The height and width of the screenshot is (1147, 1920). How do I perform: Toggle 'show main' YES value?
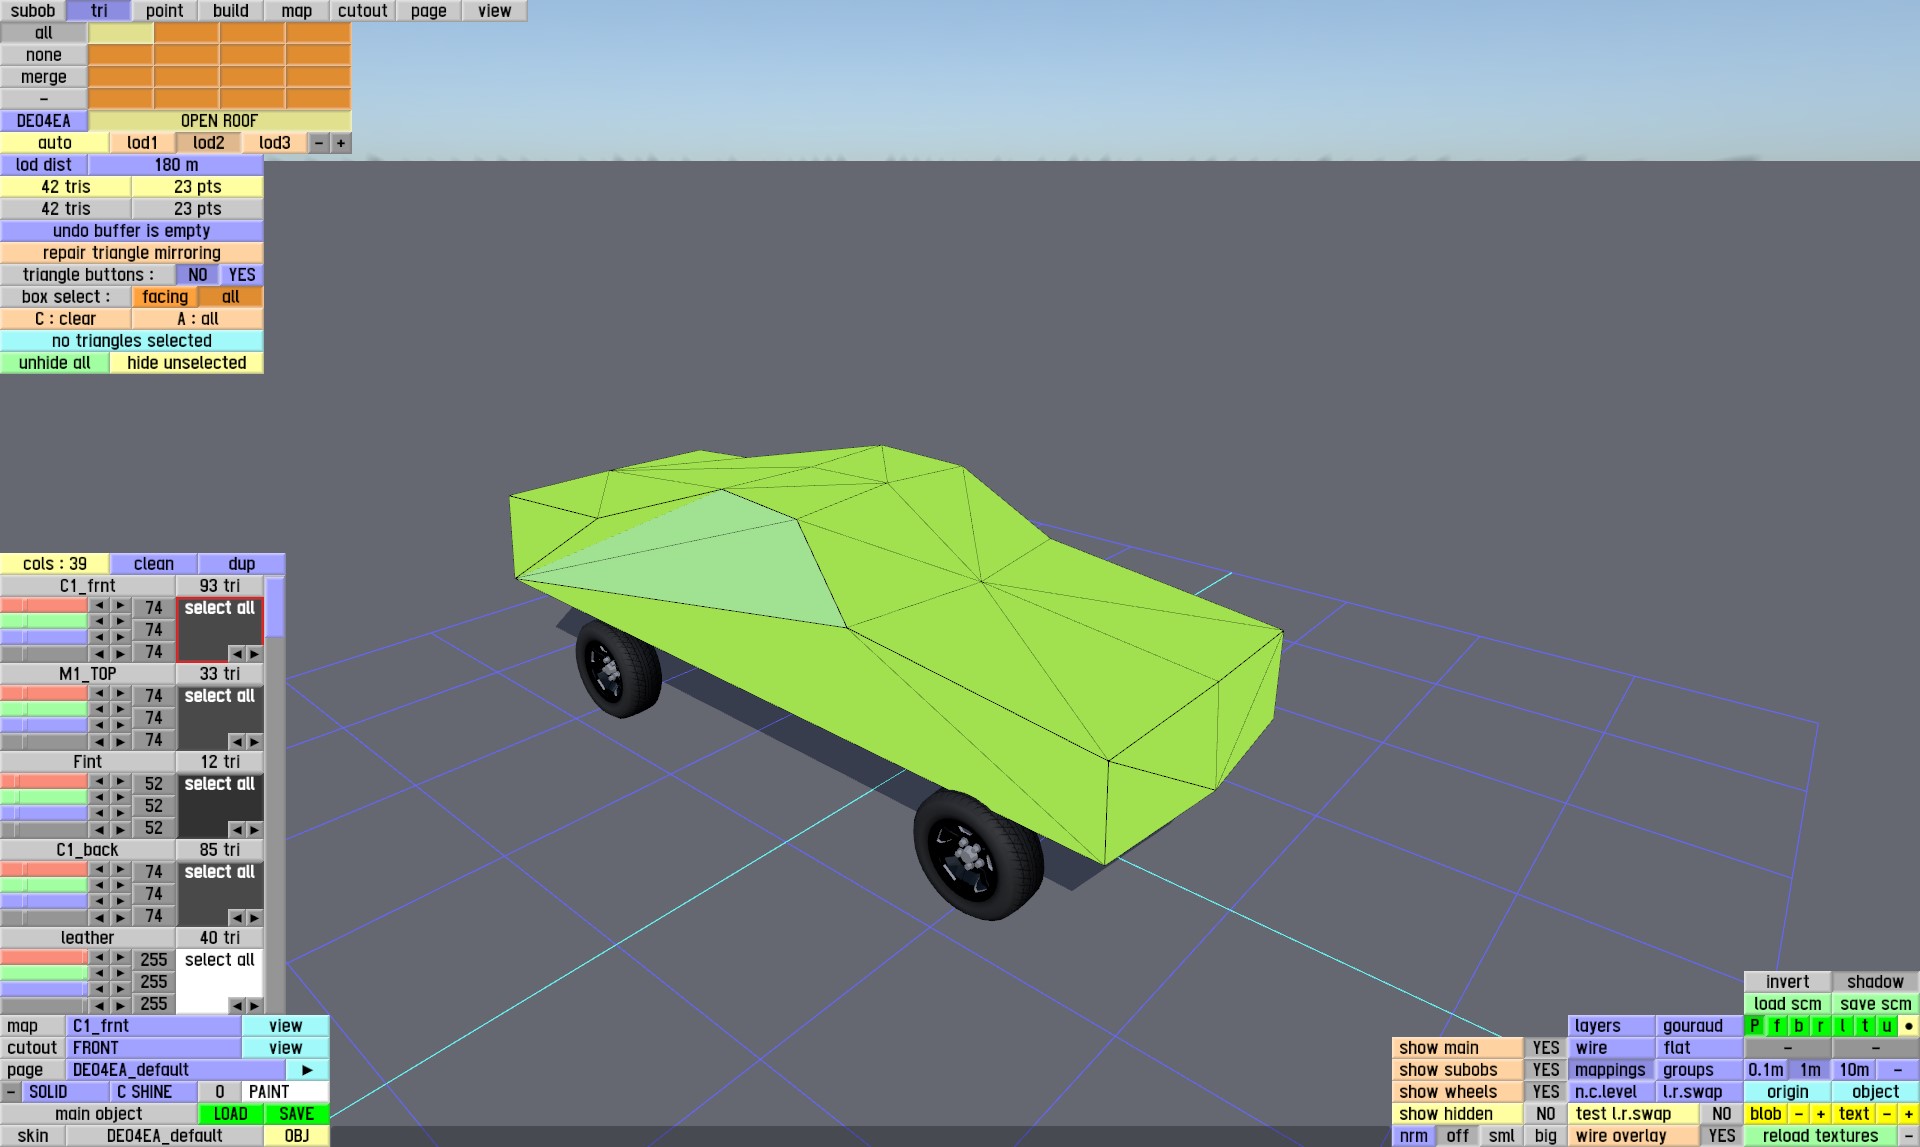tap(1545, 1048)
